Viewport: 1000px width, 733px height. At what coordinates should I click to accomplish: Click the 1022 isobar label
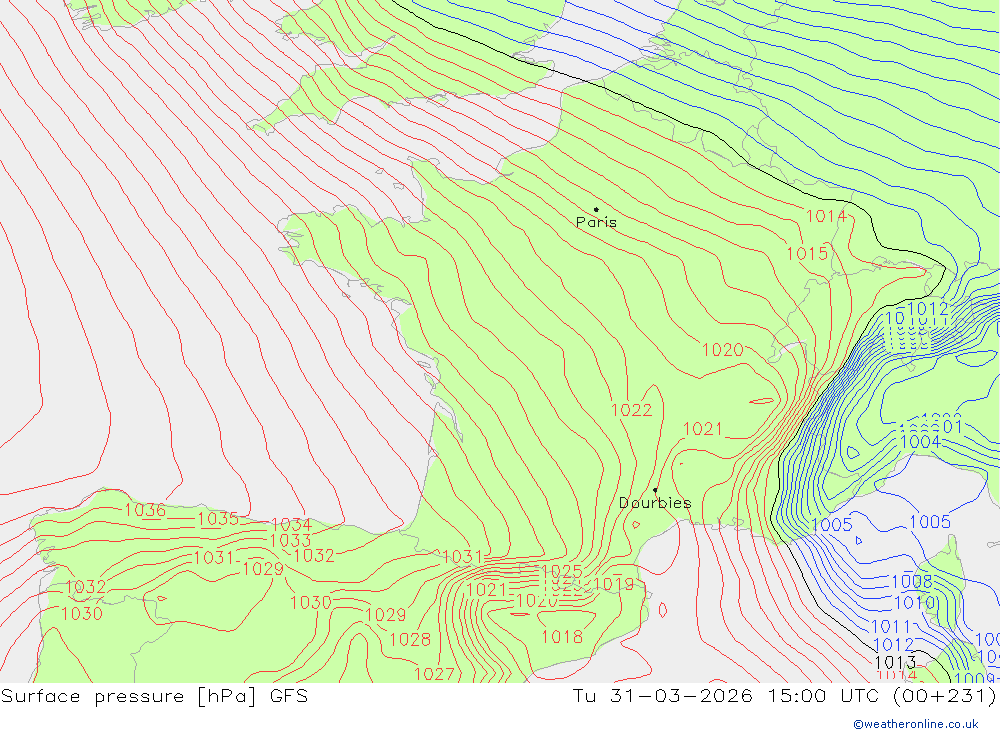click(631, 410)
